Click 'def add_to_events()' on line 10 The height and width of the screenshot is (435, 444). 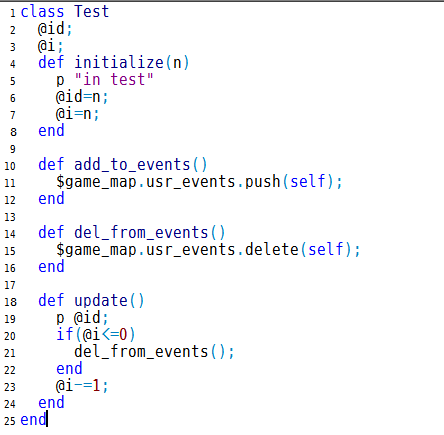(x=123, y=164)
